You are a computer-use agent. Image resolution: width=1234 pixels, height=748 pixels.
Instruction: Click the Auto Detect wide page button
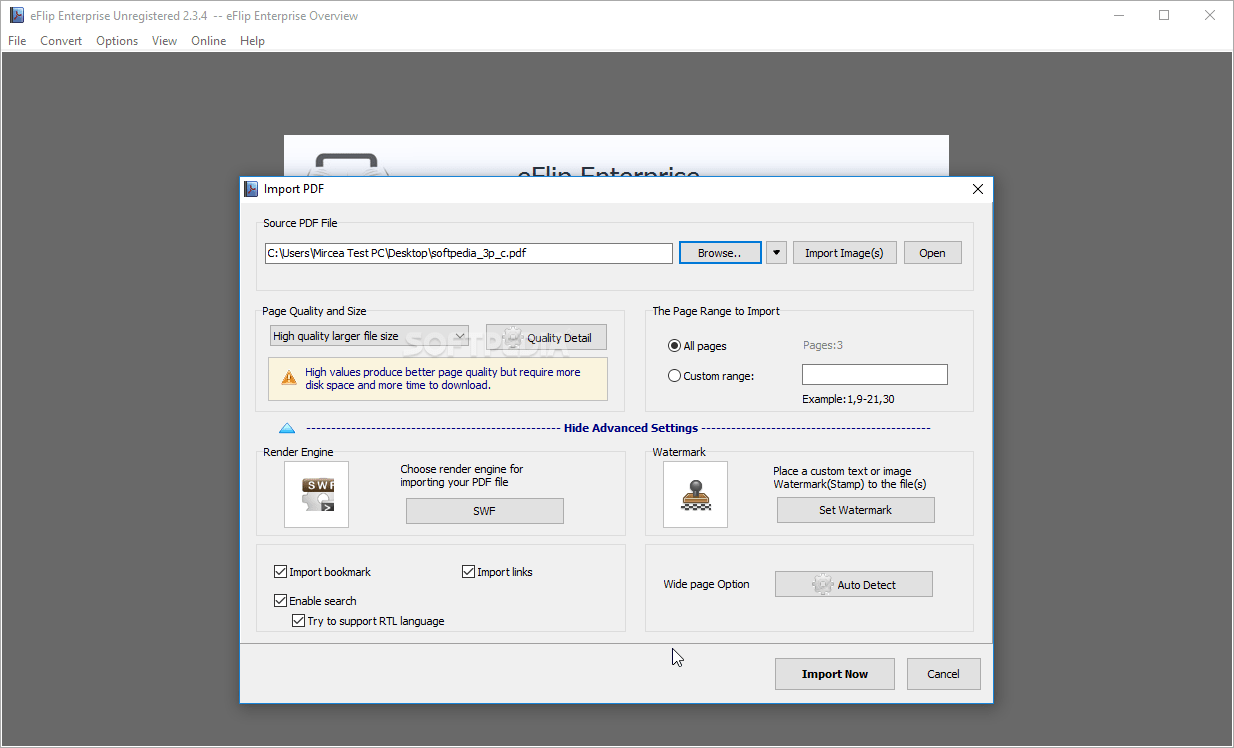(854, 585)
